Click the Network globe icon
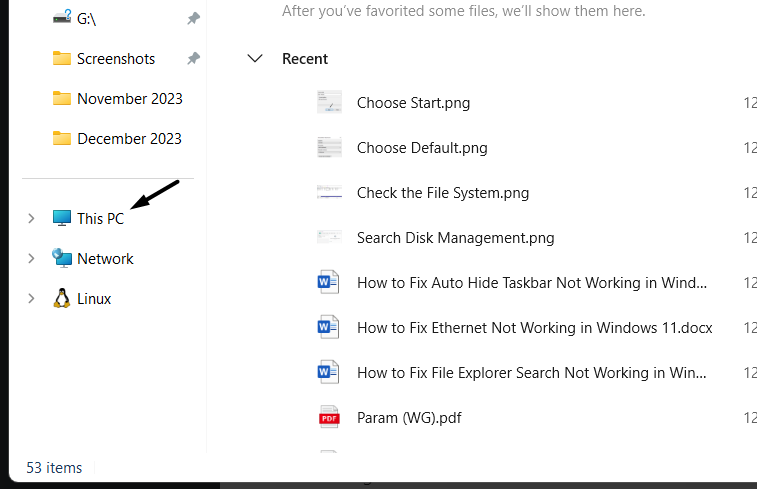Image resolution: width=757 pixels, height=489 pixels. [62, 258]
